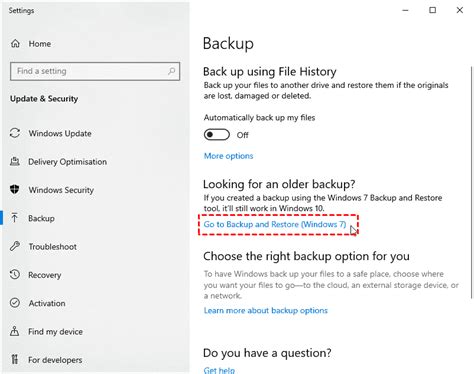
Task: Open the Recovery settings page
Action: tap(45, 275)
